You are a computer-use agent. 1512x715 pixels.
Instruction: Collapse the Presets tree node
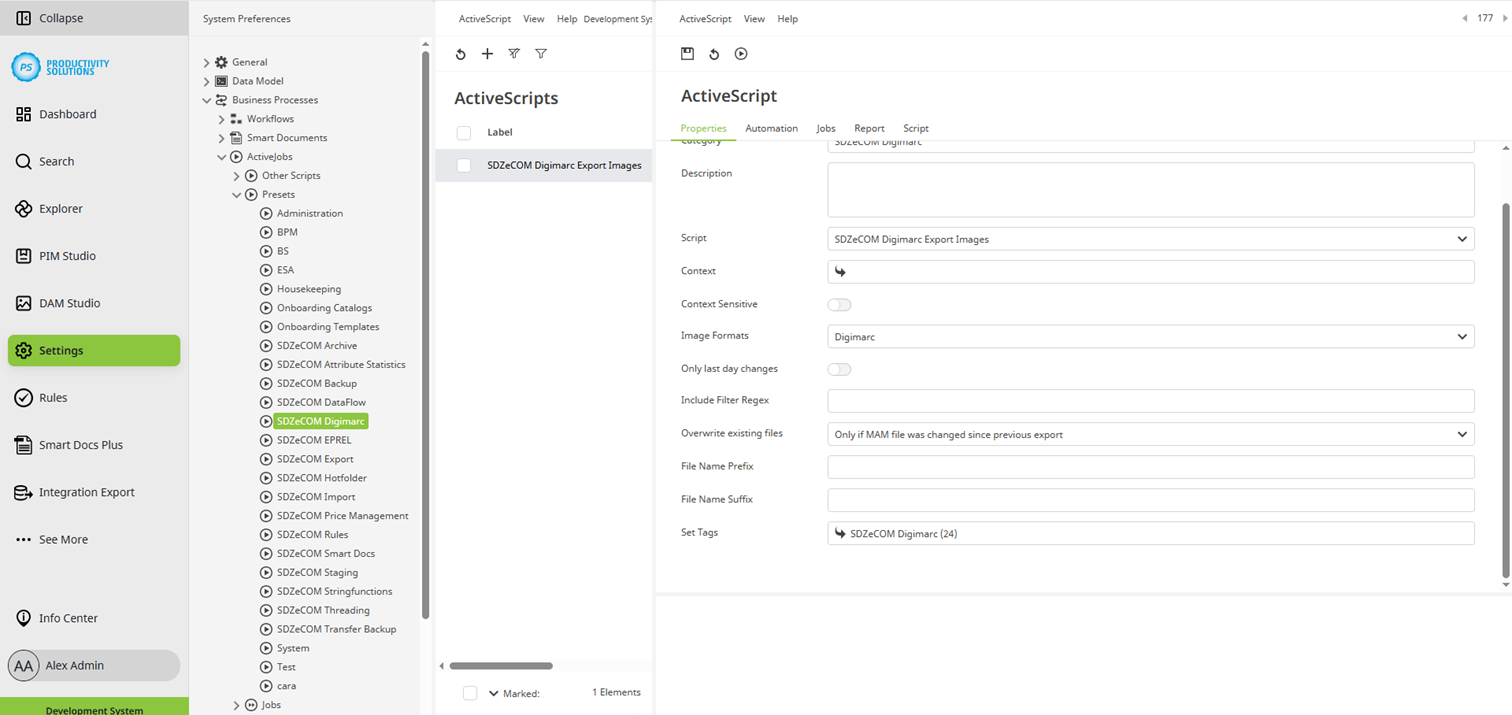pyautogui.click(x=237, y=195)
